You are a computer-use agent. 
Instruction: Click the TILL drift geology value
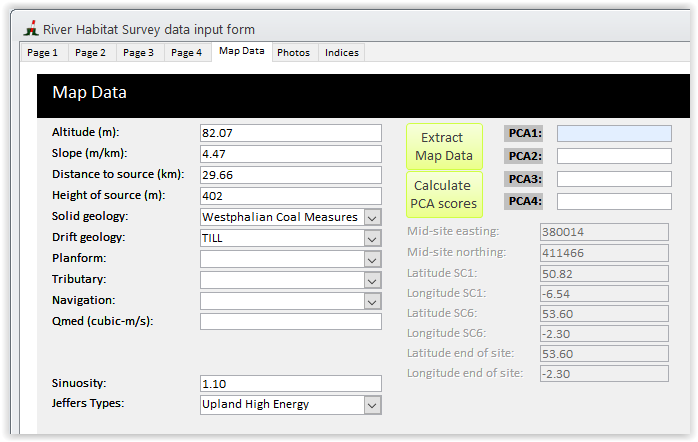(x=212, y=239)
